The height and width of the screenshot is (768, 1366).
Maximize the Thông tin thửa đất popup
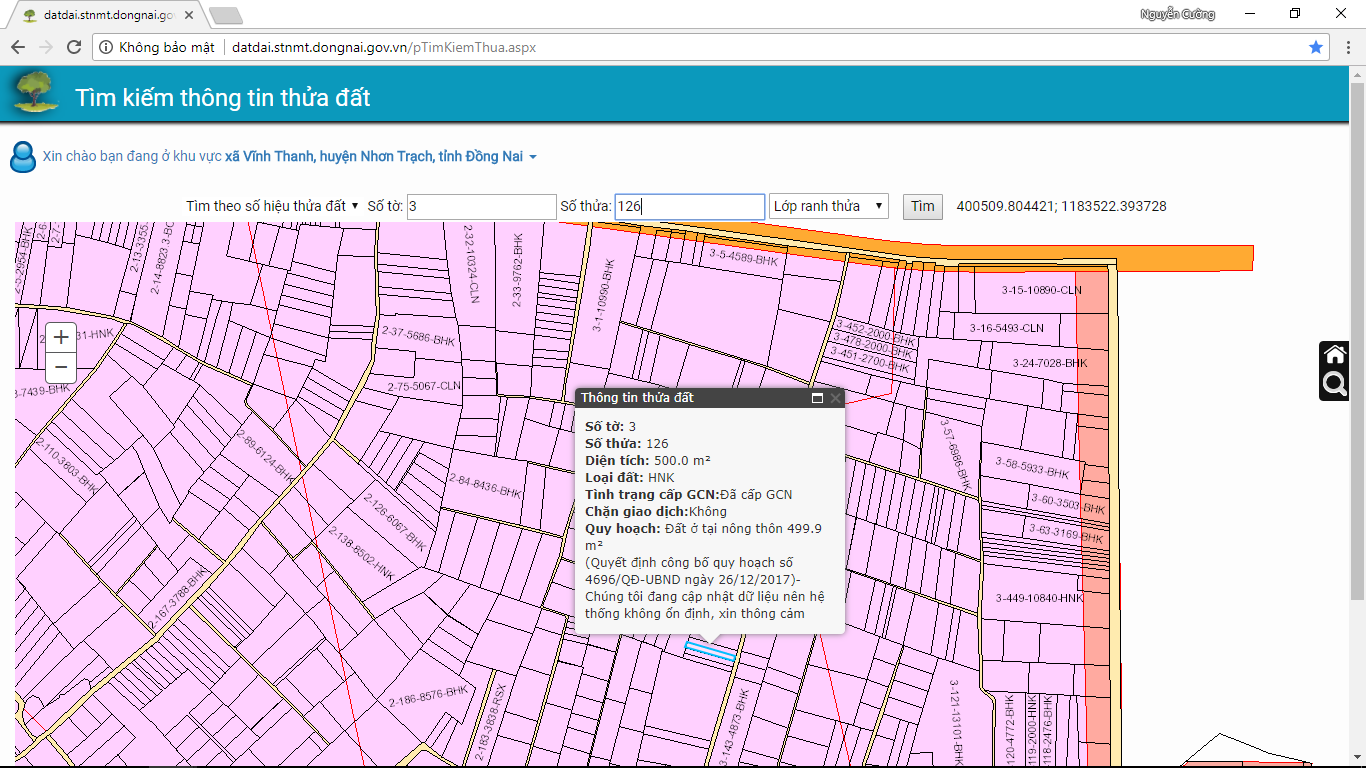point(817,398)
